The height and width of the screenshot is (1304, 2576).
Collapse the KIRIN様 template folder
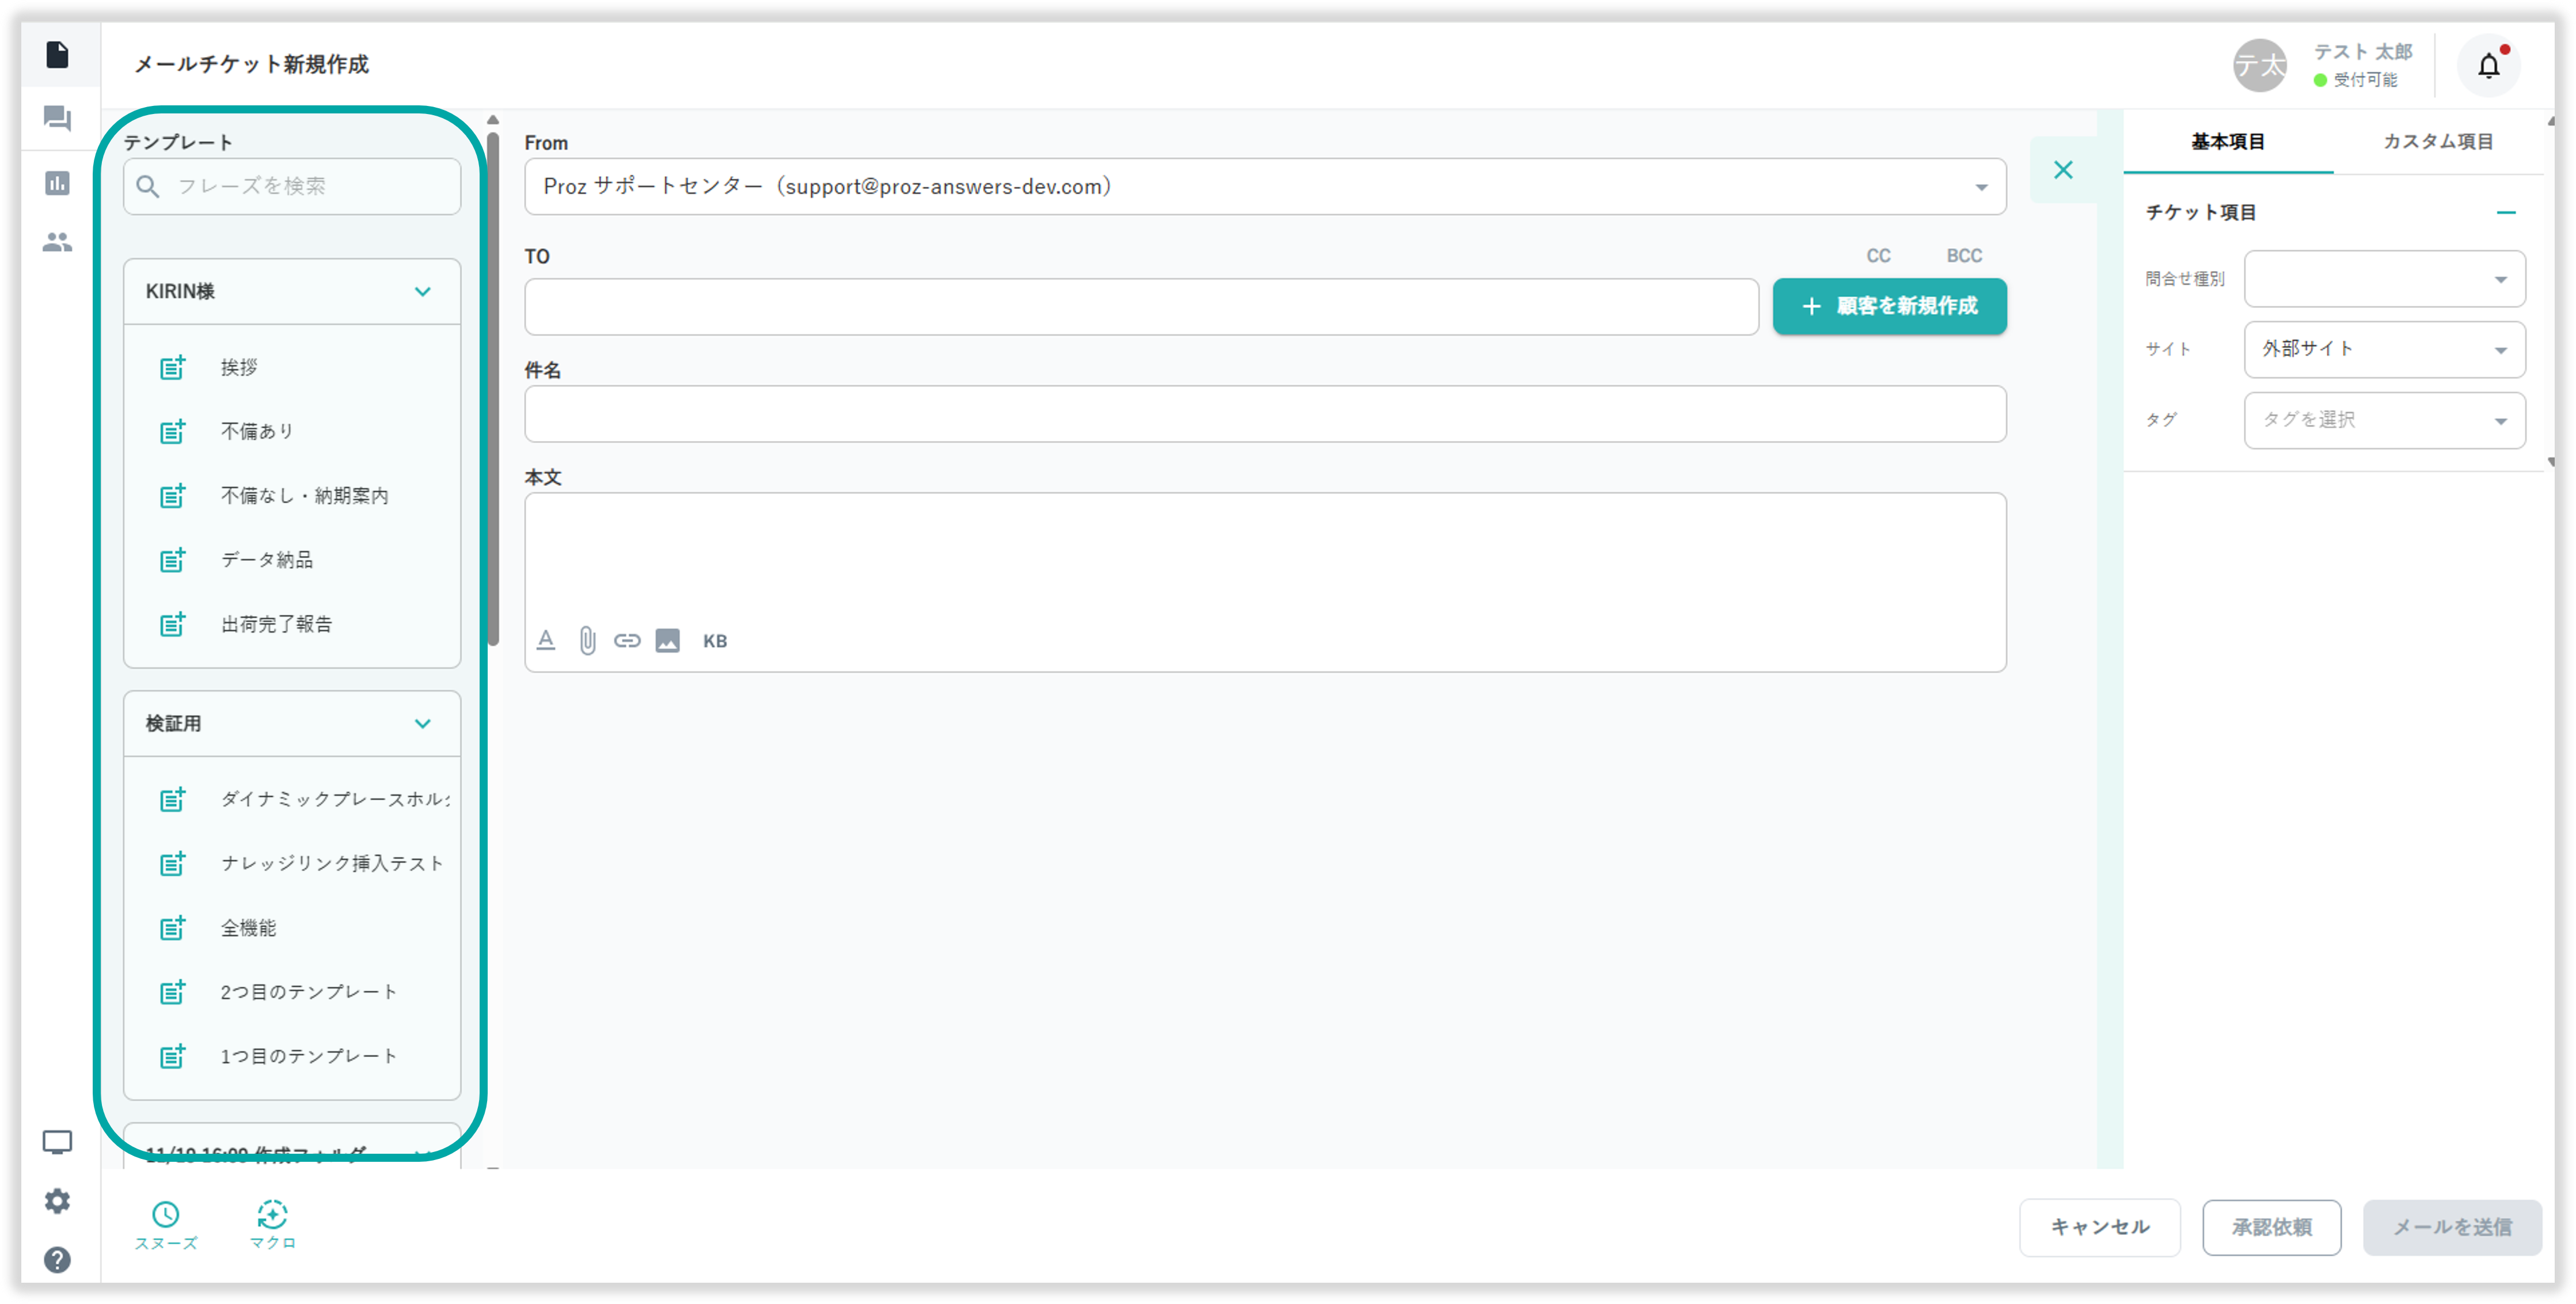point(422,292)
